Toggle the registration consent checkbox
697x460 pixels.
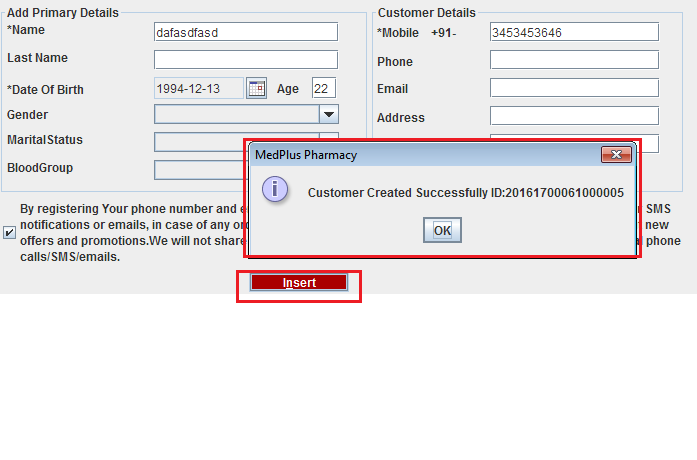pyautogui.click(x=9, y=232)
